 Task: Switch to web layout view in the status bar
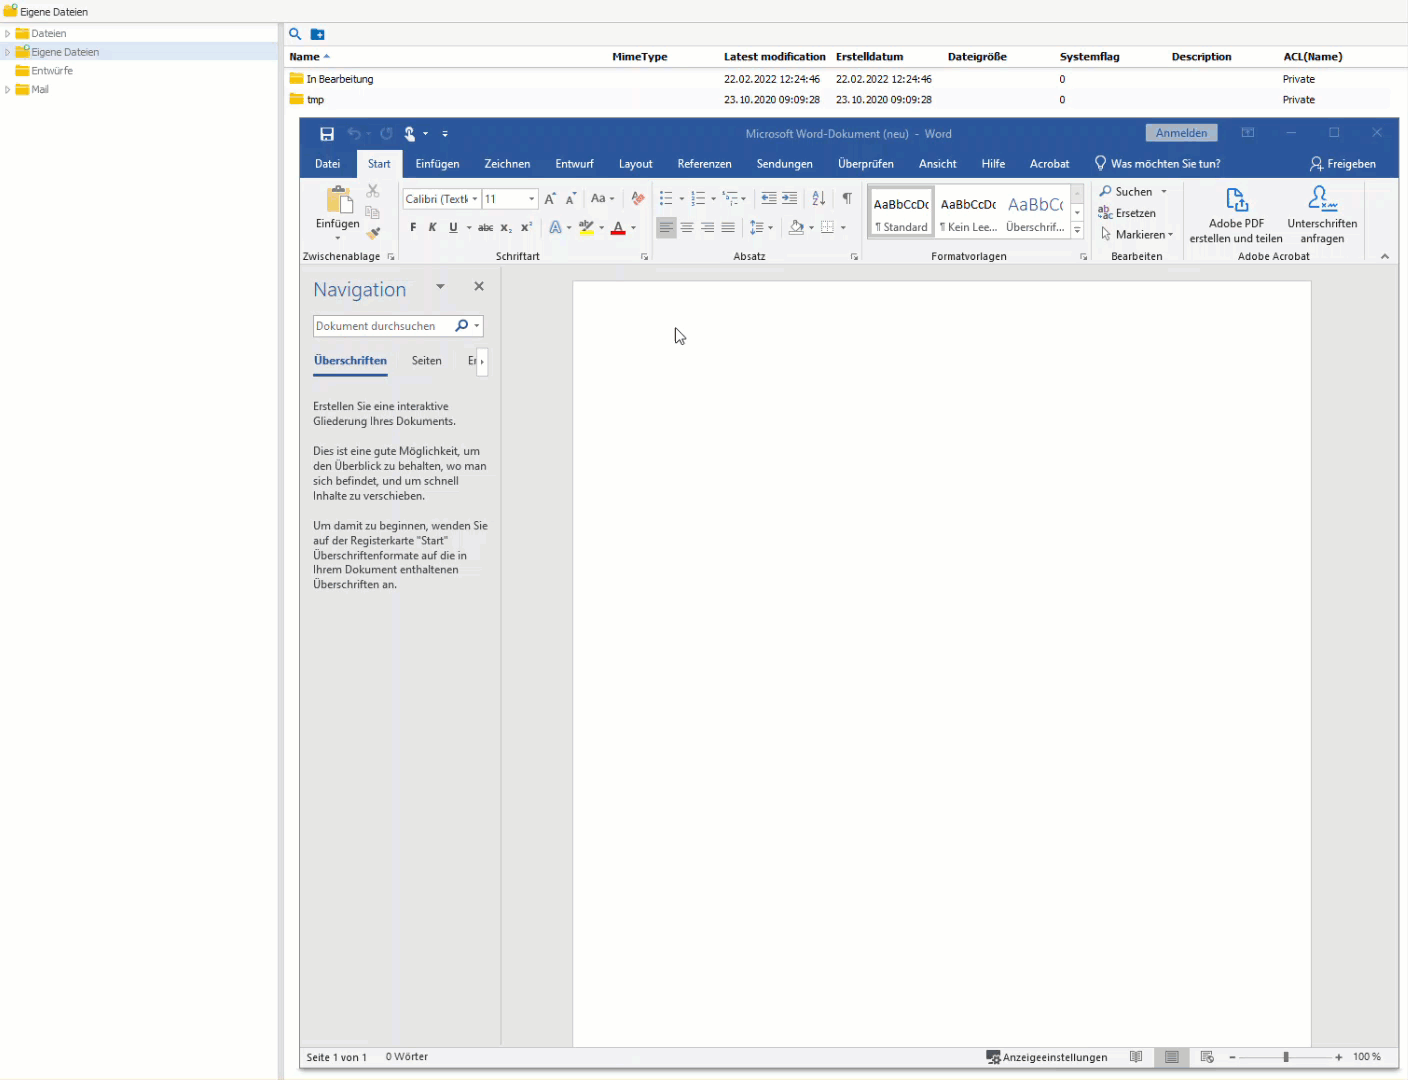click(1207, 1057)
